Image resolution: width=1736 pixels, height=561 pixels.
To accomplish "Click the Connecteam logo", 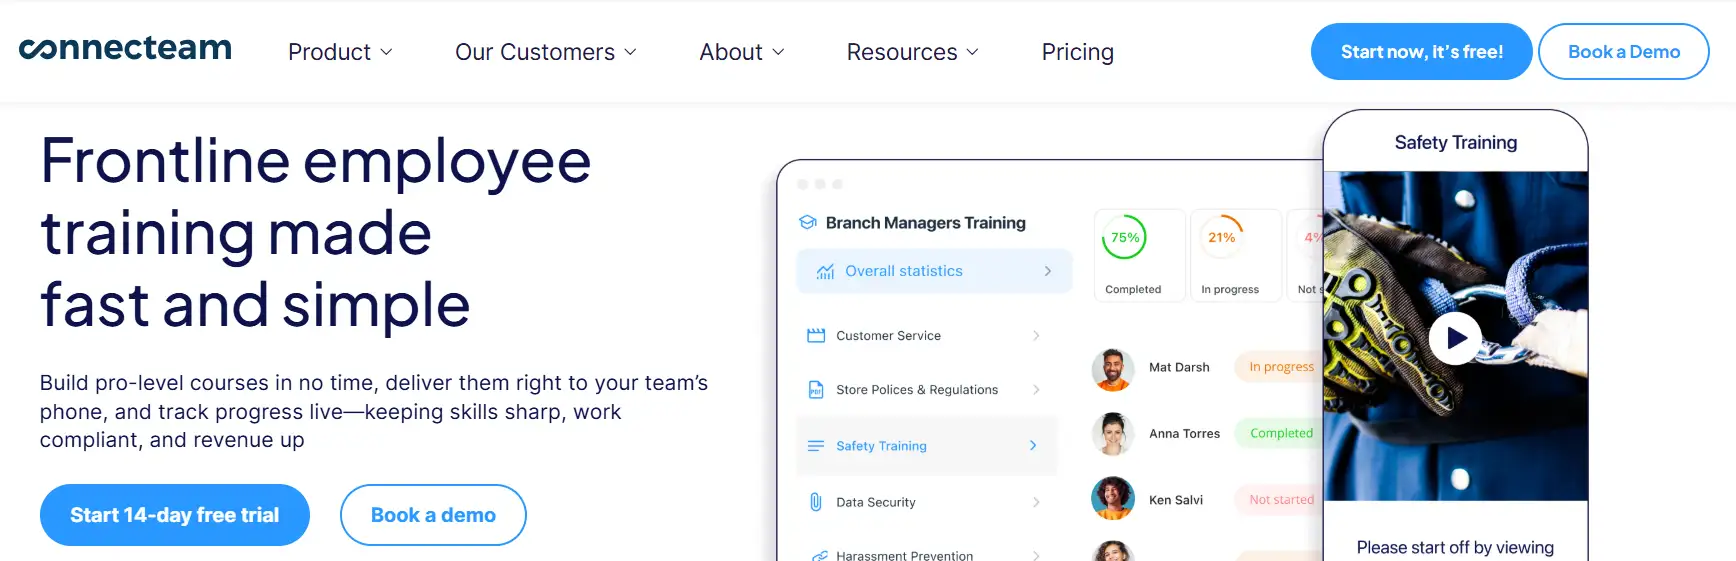I will pos(125,48).
